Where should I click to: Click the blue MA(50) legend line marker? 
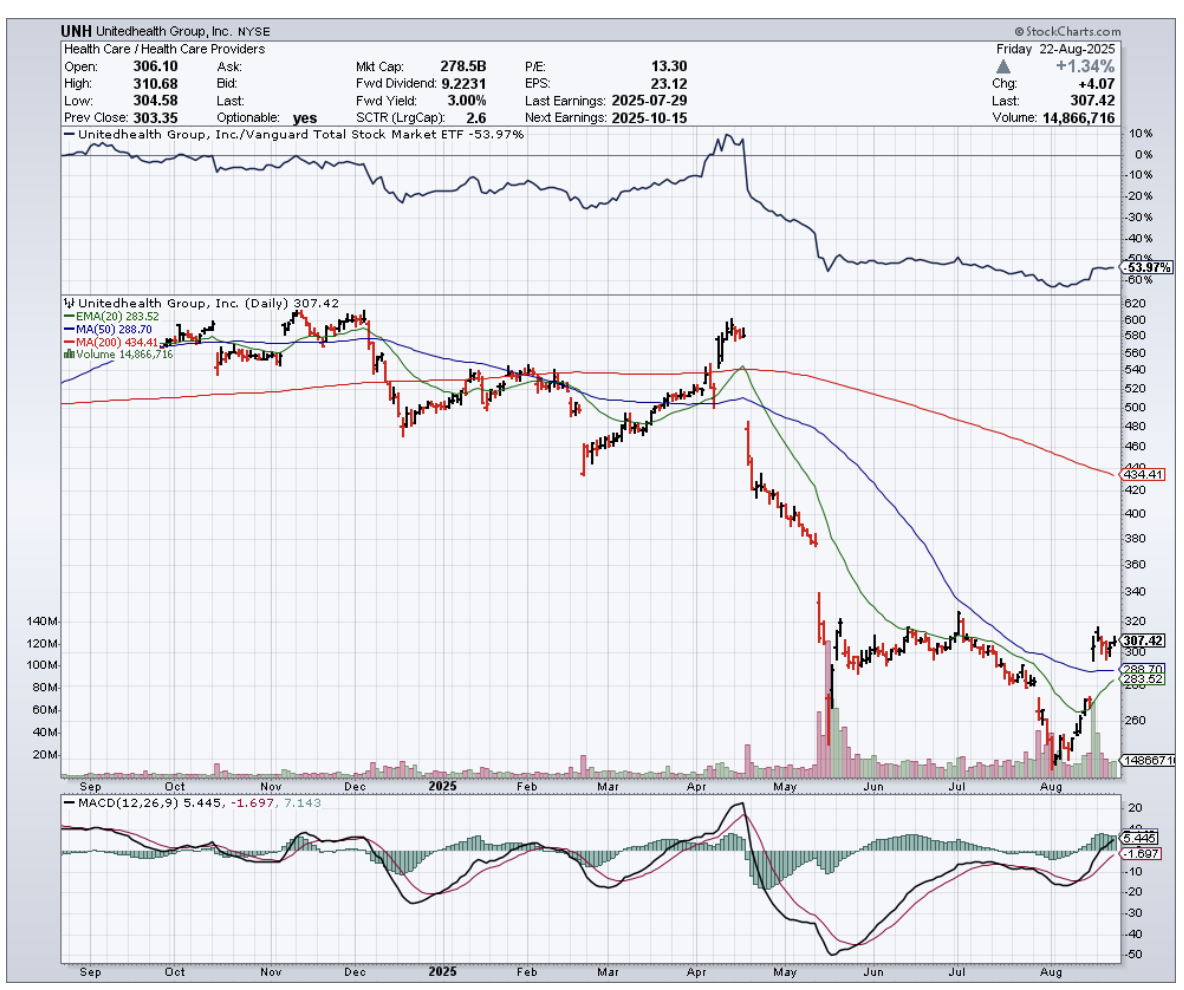tap(68, 328)
